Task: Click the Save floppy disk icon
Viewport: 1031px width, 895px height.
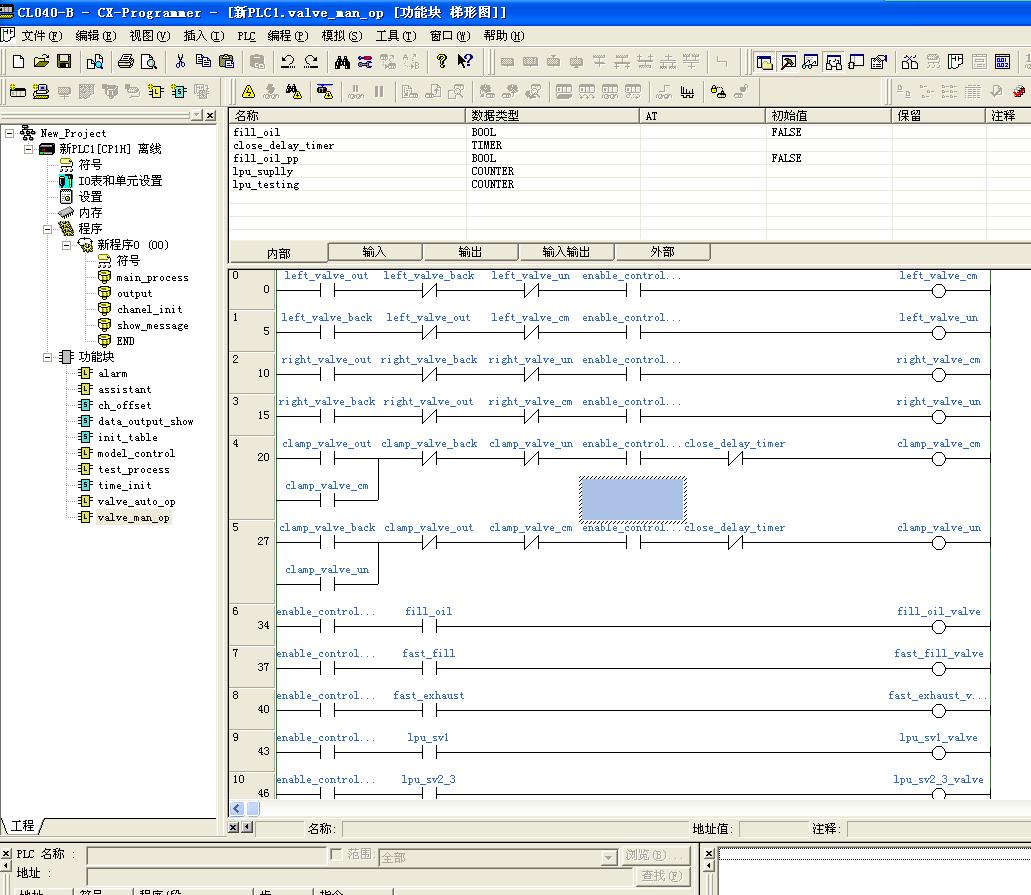Action: tap(64, 62)
